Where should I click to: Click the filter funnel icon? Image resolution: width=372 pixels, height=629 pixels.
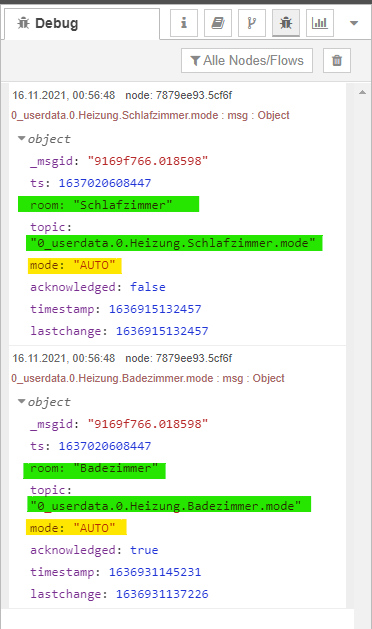click(x=195, y=61)
